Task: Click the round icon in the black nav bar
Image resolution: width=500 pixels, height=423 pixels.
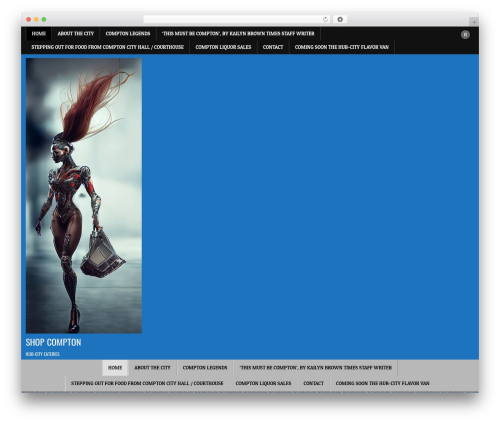Action: point(465,34)
